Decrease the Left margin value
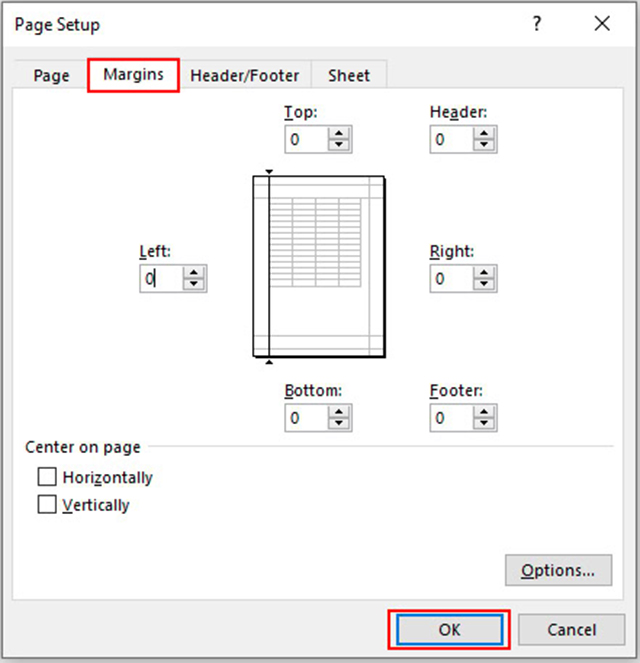Image resolution: width=640 pixels, height=663 pixels. 194,284
